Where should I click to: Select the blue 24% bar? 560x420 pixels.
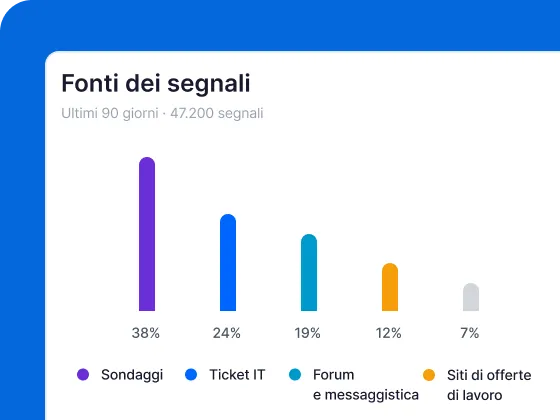pyautogui.click(x=228, y=262)
